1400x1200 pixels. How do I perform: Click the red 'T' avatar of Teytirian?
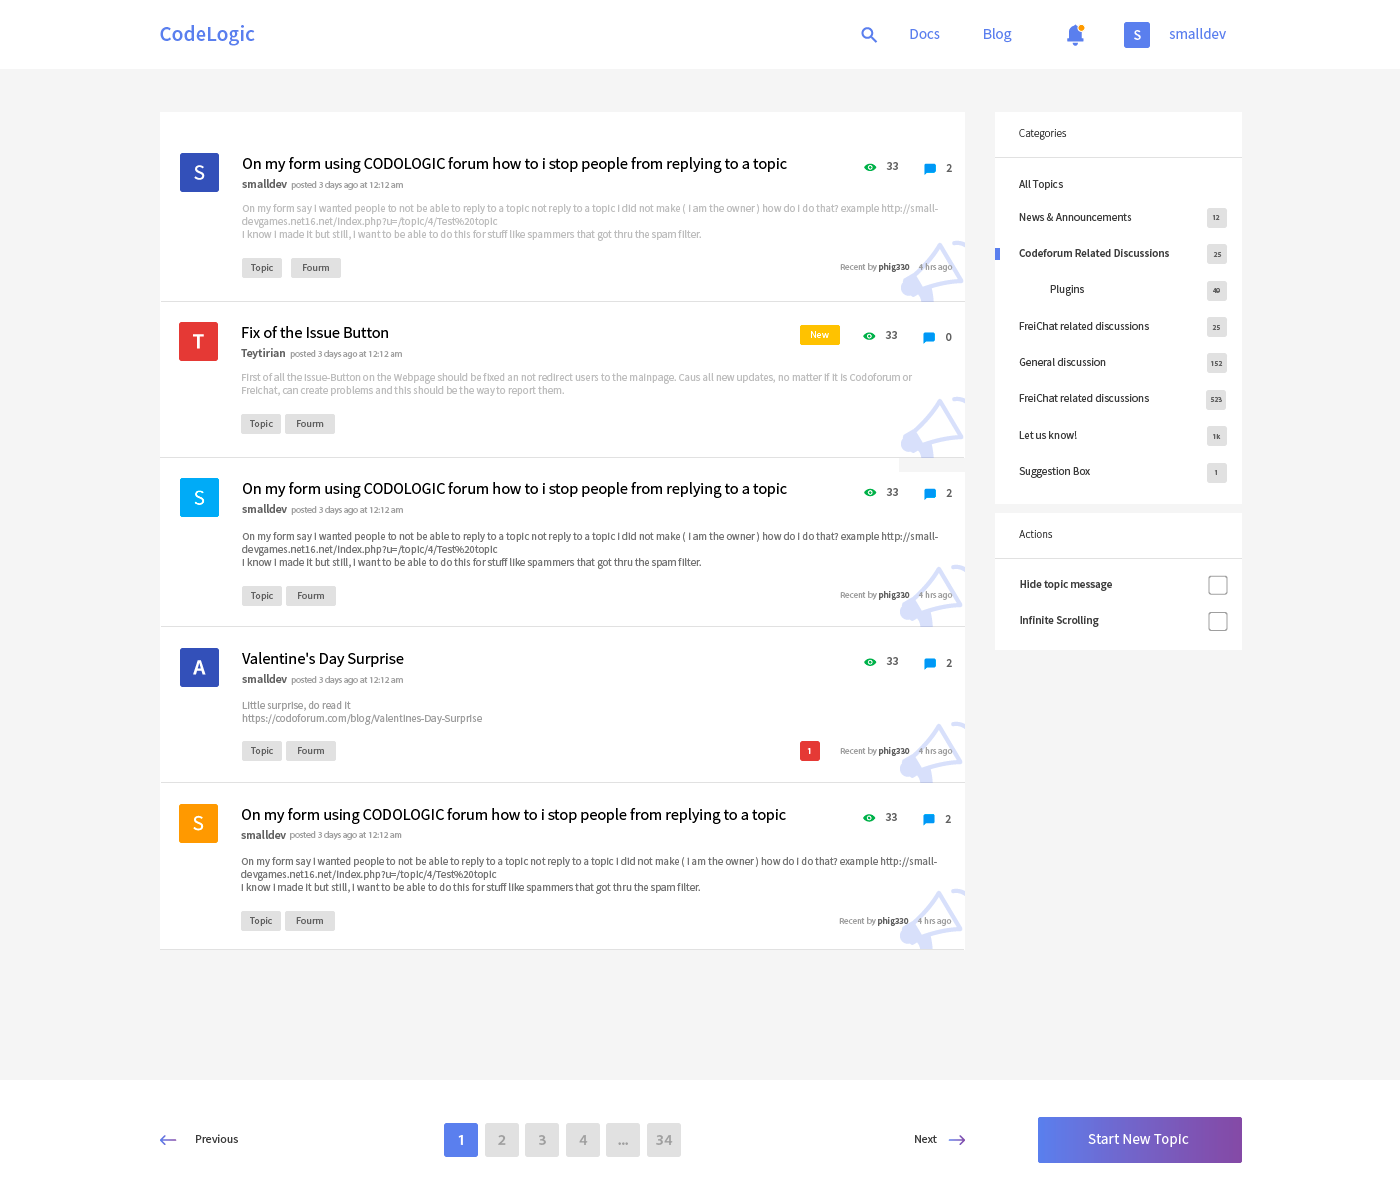pyautogui.click(x=198, y=341)
